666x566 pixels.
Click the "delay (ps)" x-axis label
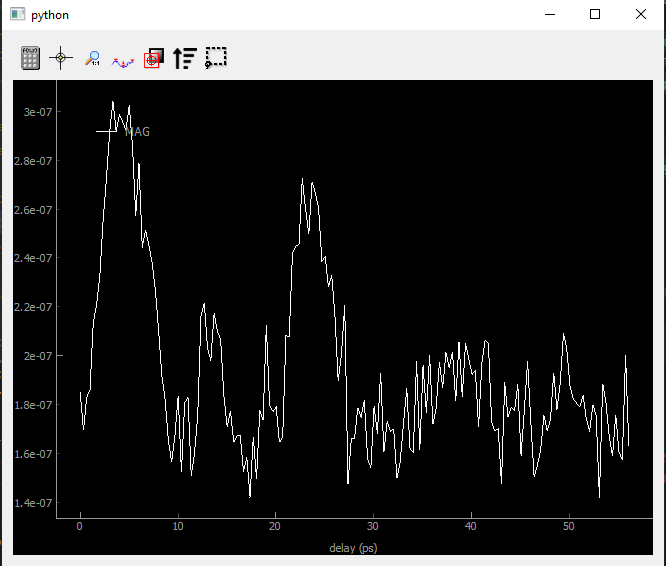coord(353,548)
